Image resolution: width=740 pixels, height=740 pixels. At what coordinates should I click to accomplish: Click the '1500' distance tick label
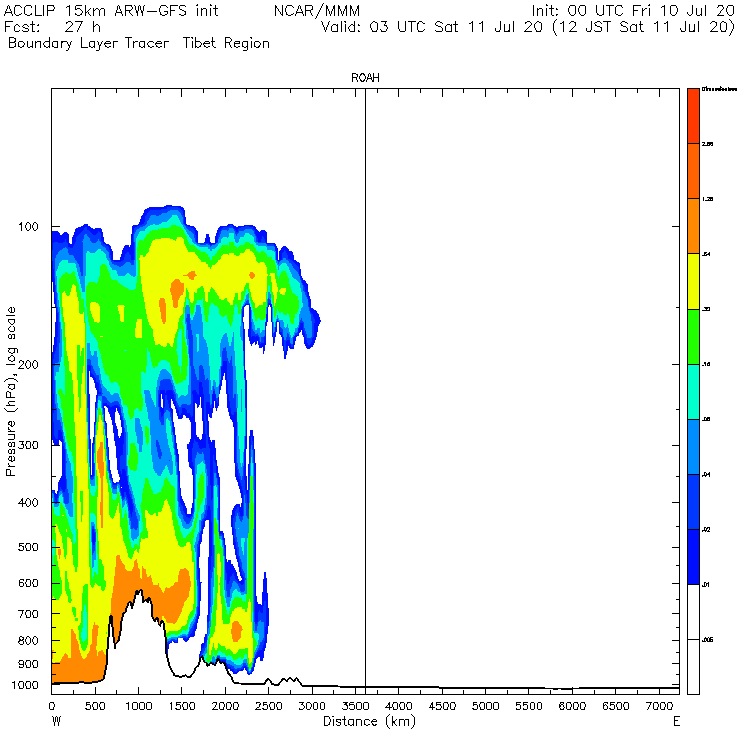point(182,706)
